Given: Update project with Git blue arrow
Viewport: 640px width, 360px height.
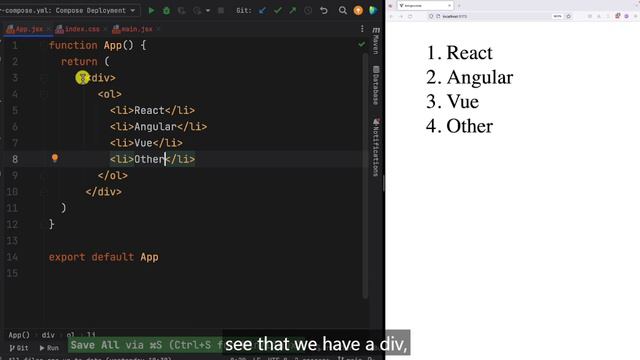Looking at the screenshot, I should coord(262,11).
